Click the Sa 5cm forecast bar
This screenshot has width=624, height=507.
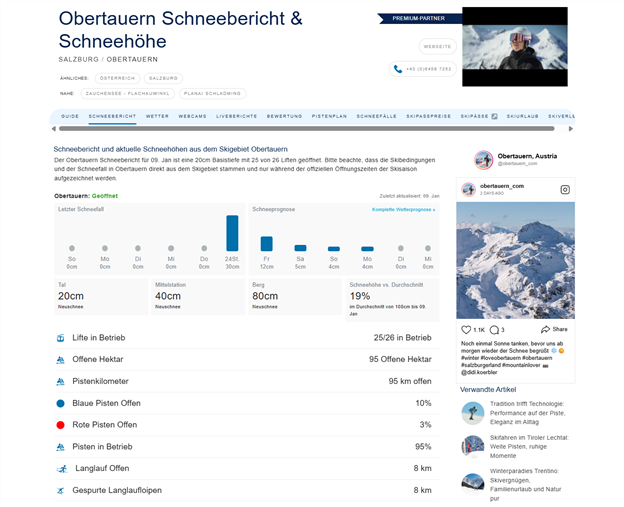pos(300,248)
